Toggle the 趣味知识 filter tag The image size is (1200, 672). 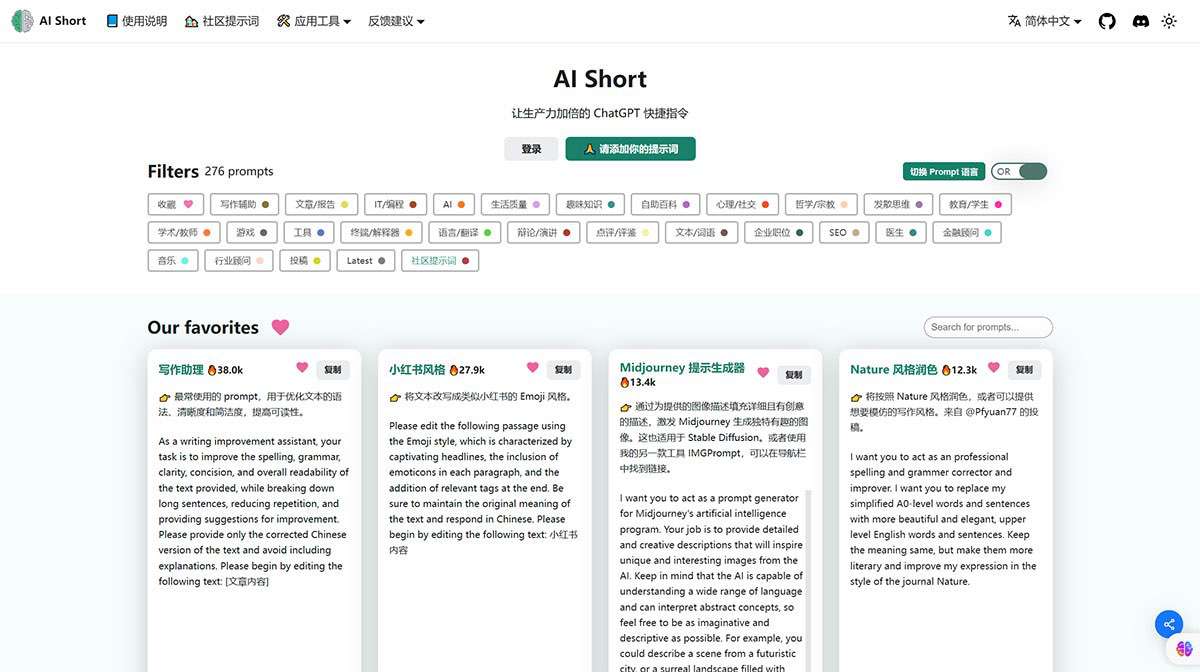[590, 204]
